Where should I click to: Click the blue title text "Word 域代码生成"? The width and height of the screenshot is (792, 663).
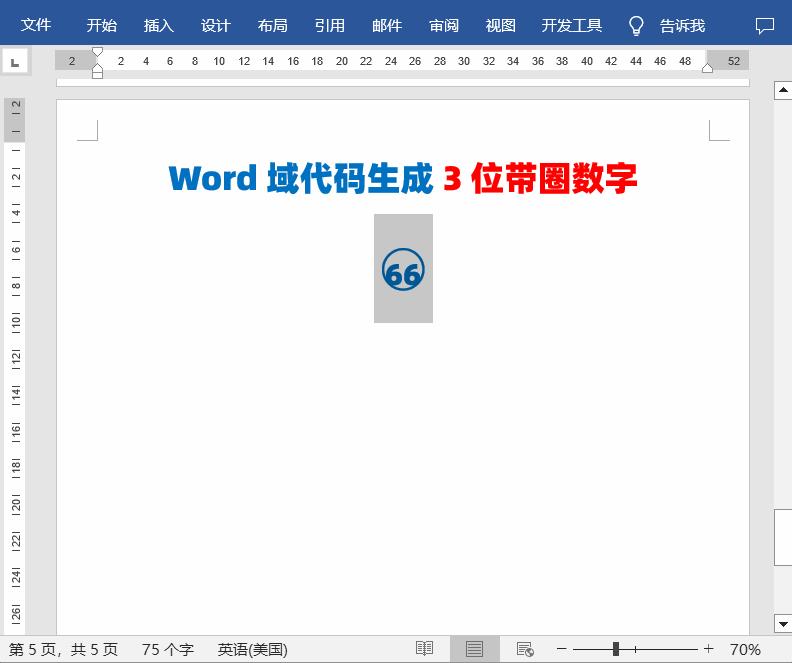coord(301,178)
